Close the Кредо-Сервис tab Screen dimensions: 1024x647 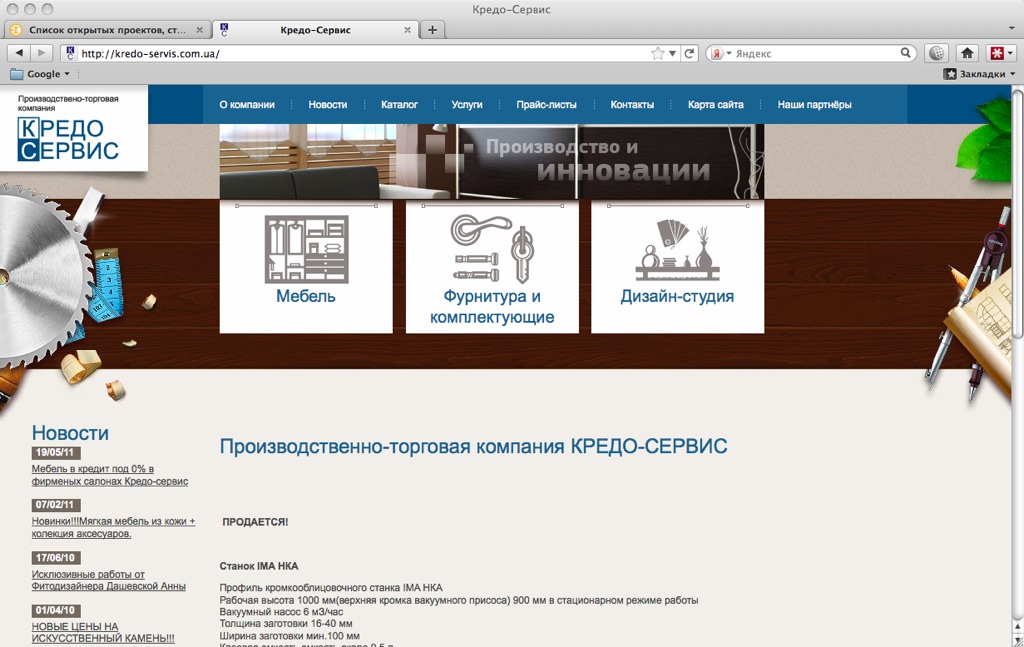click(x=408, y=30)
